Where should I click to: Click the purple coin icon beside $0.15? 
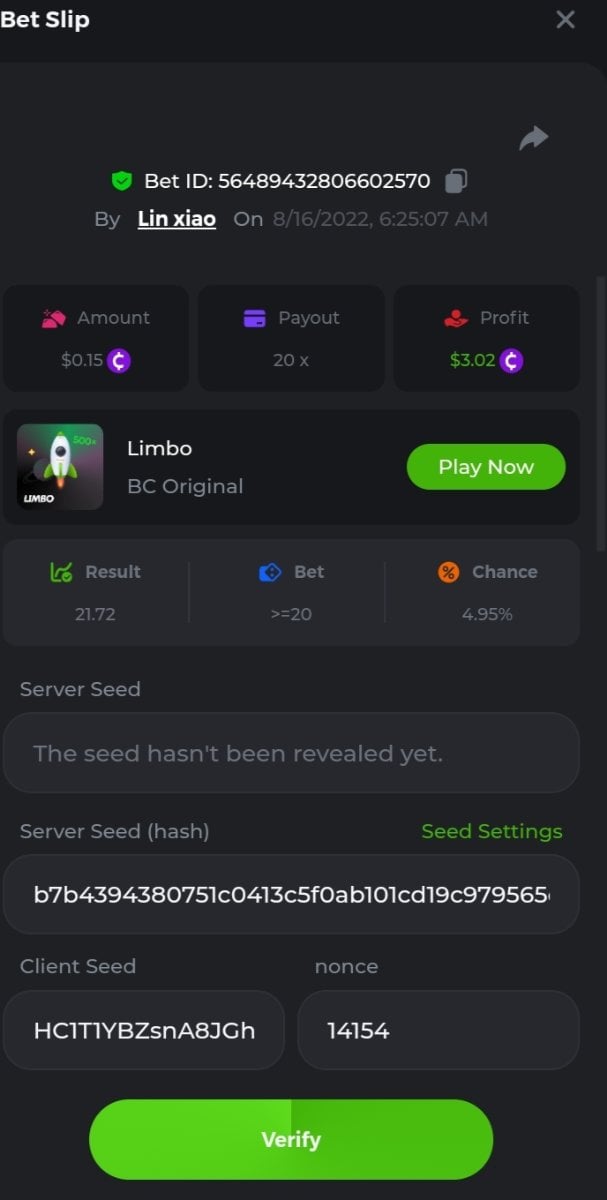(119, 360)
